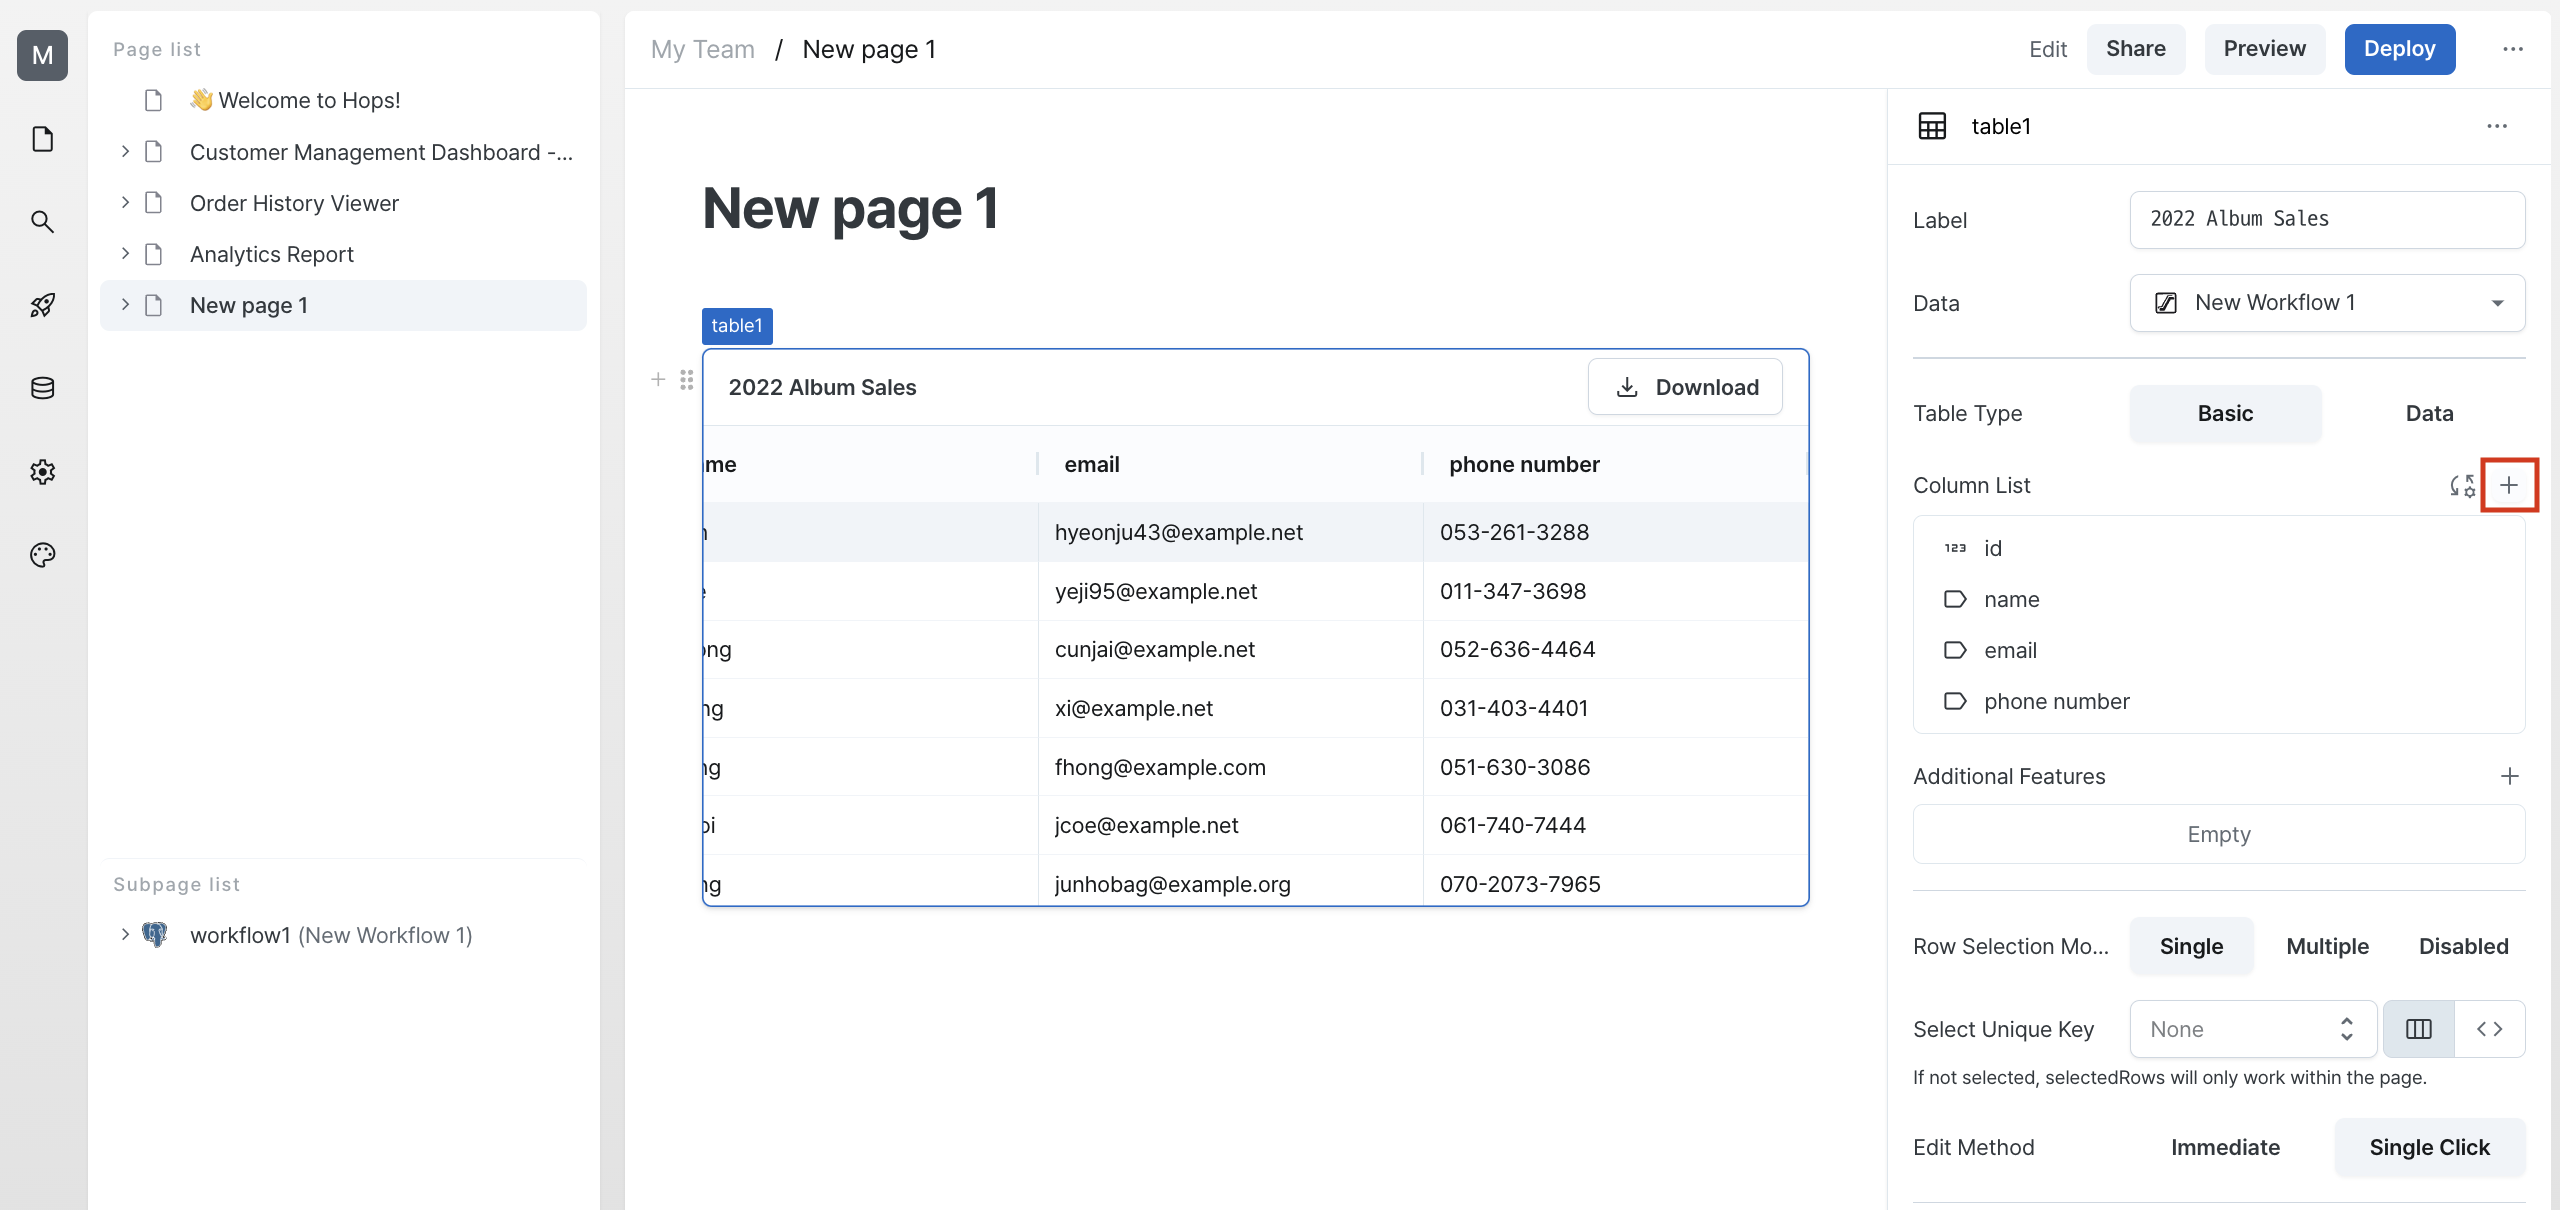Select the name column in Column List
This screenshot has height=1210, width=2560.
2218,599
